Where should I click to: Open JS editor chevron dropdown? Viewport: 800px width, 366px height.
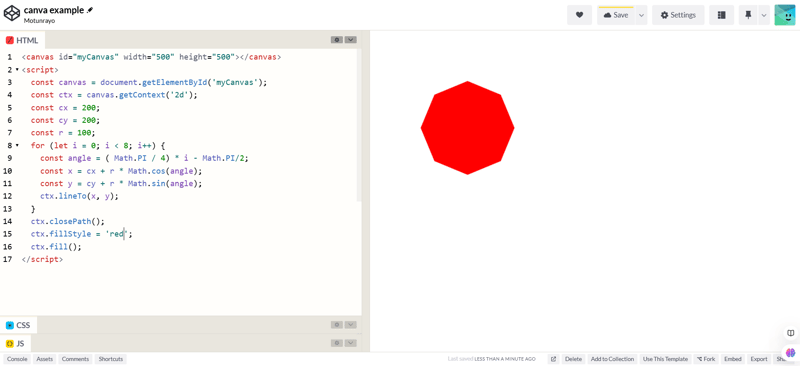[351, 343]
